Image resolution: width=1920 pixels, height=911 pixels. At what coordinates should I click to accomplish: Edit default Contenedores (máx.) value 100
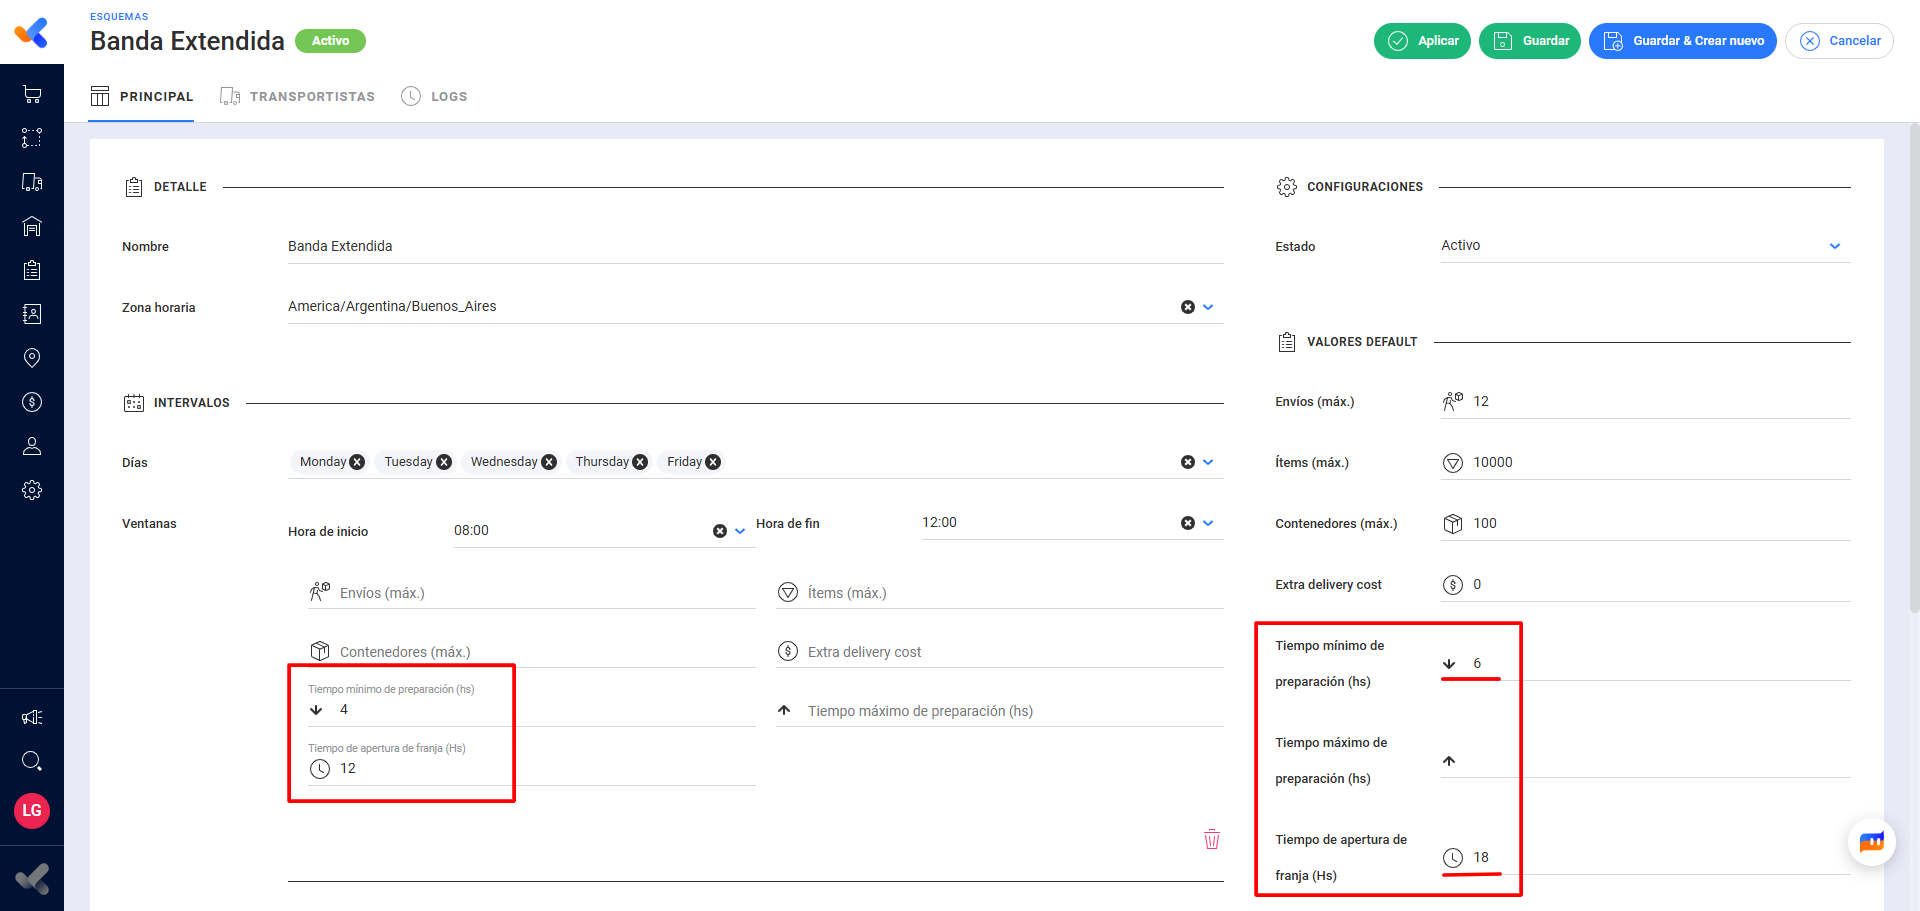(x=1645, y=523)
